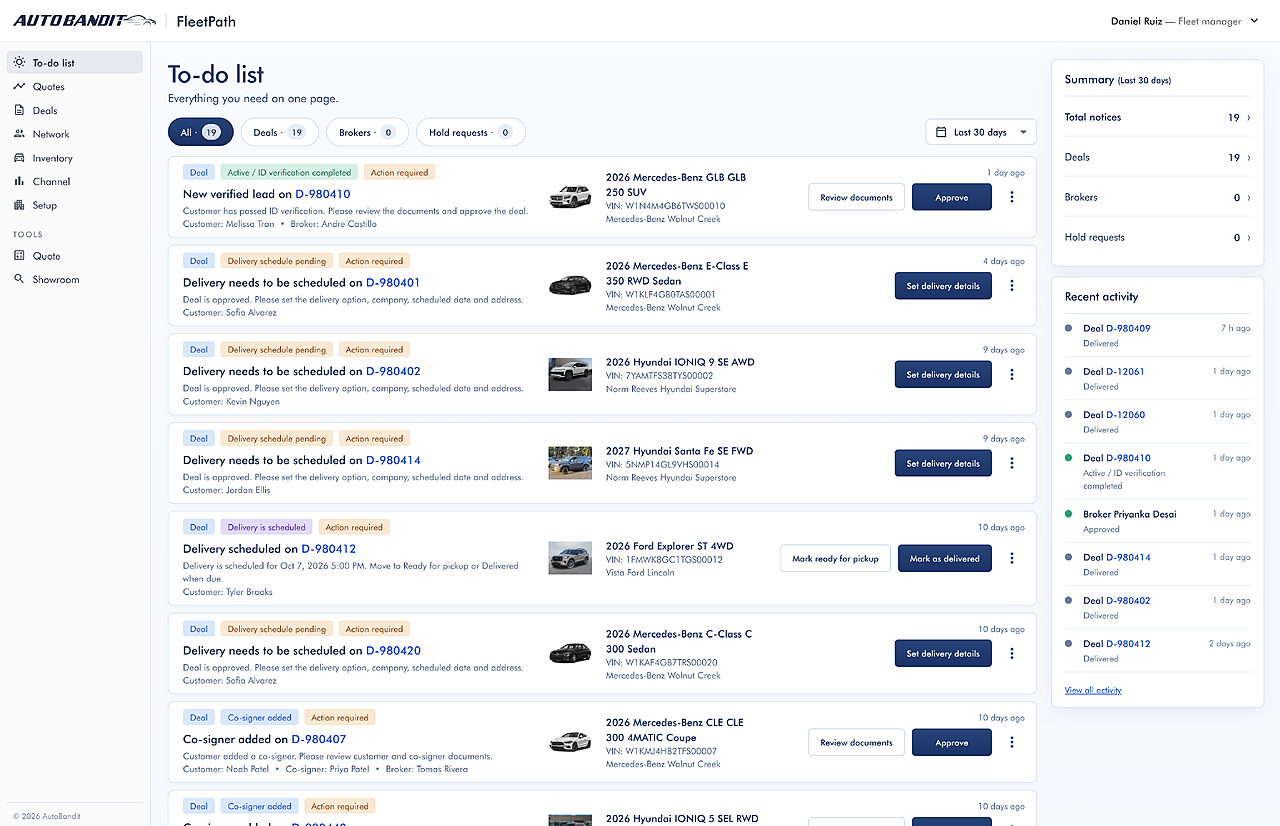
Task: Review documents for co-signer deal D-980407
Action: pos(856,743)
